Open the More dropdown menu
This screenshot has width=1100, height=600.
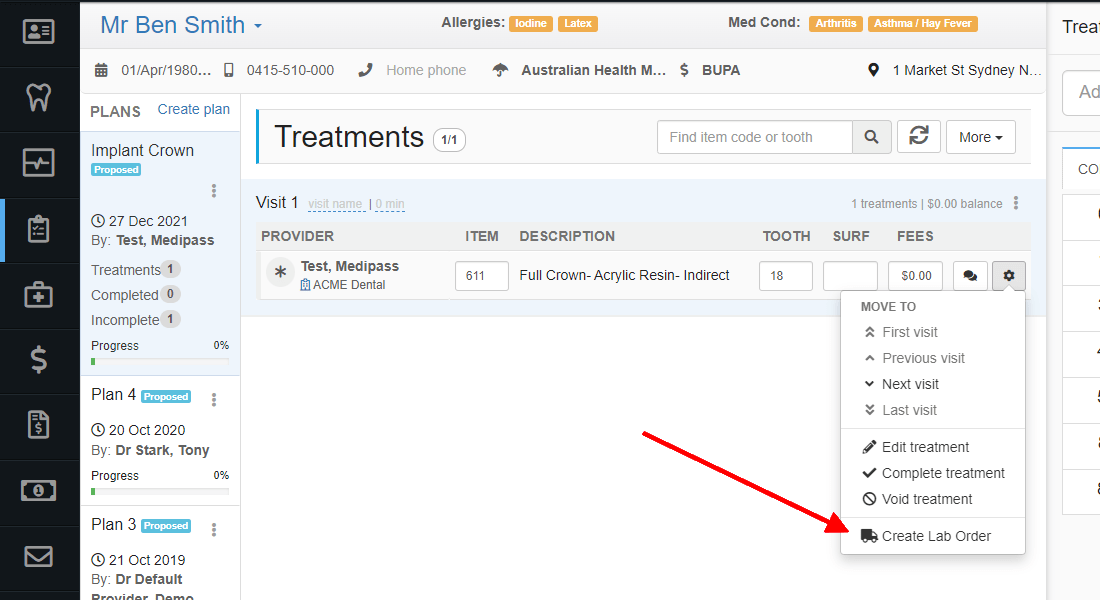980,137
